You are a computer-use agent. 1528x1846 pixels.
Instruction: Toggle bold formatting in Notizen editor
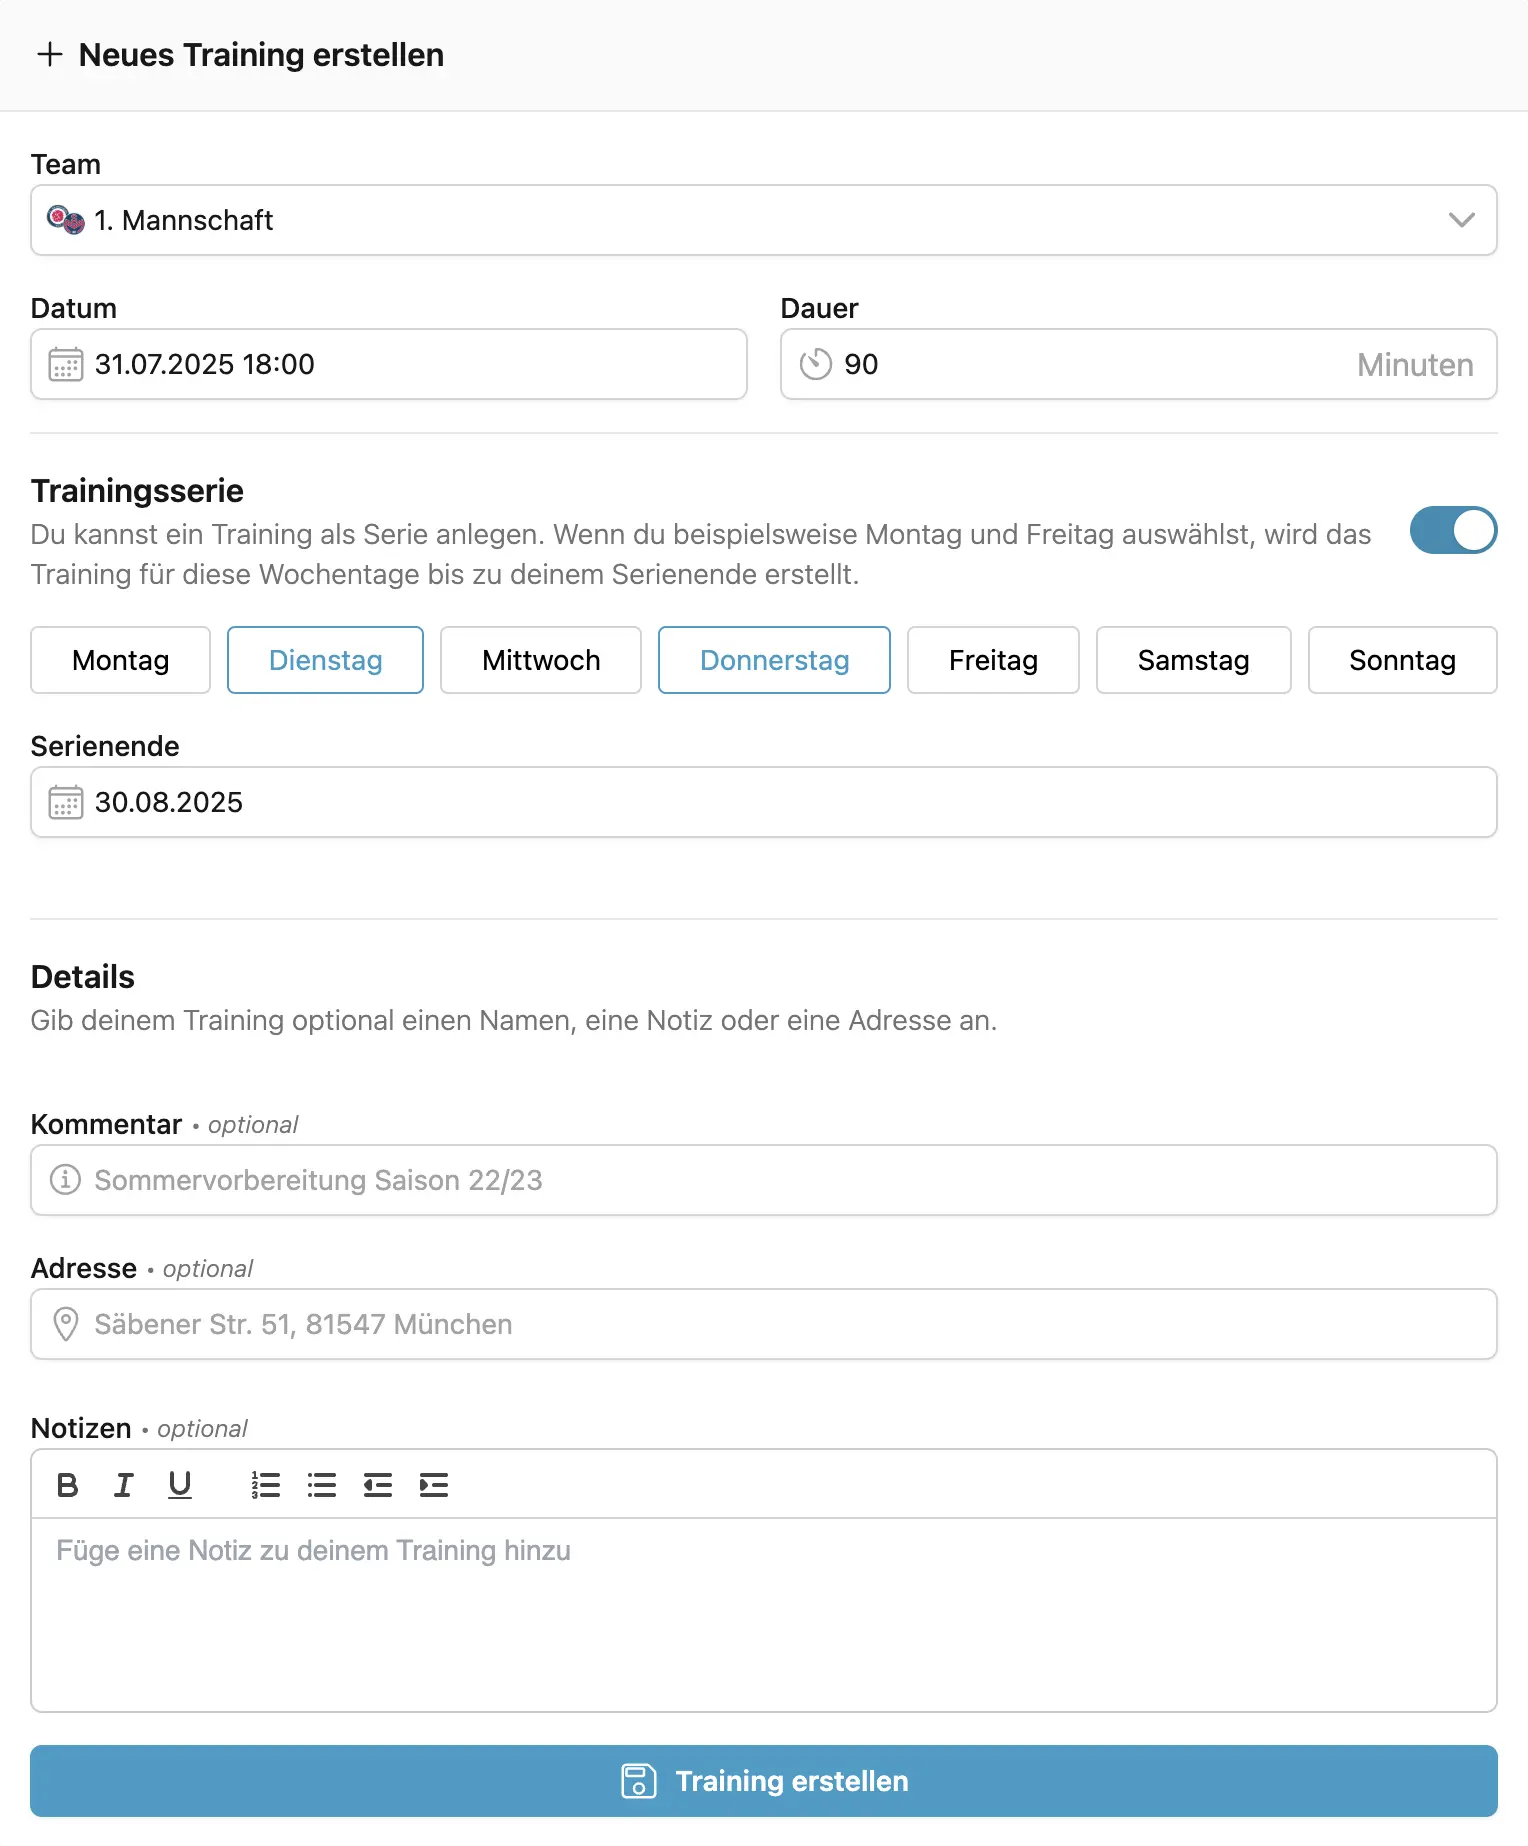(x=68, y=1485)
